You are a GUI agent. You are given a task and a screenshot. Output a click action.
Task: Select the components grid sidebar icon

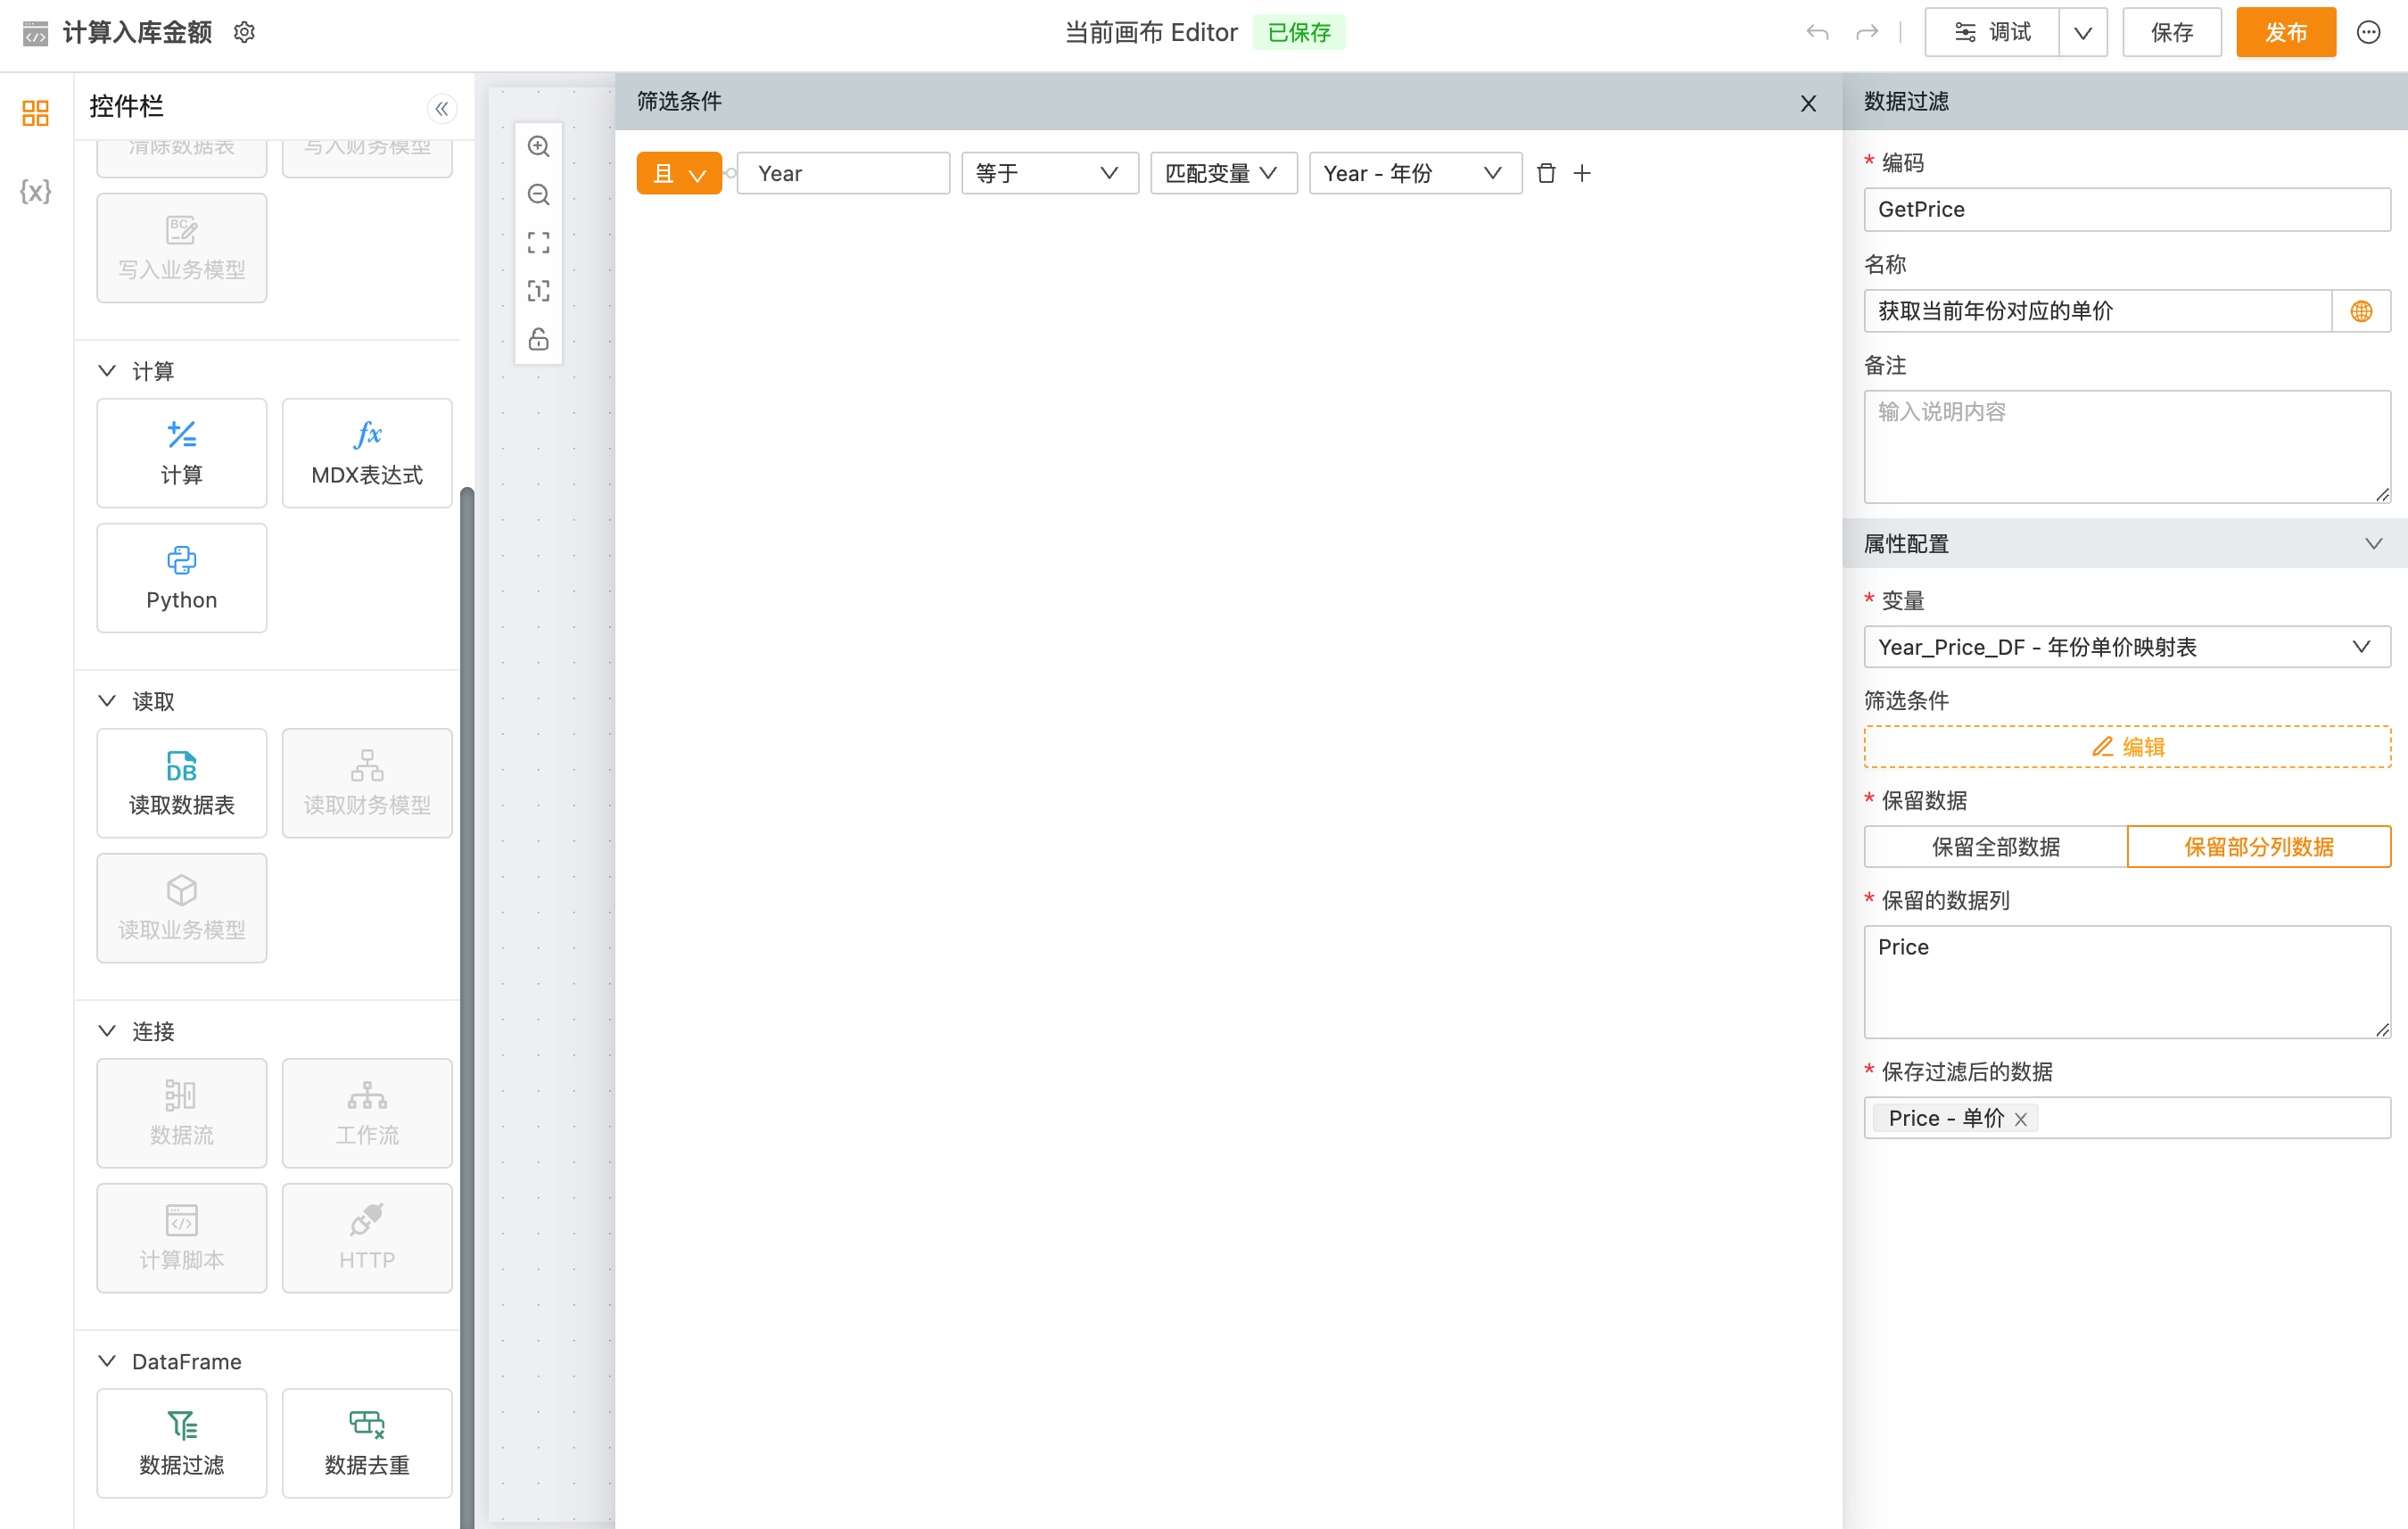tap(35, 113)
